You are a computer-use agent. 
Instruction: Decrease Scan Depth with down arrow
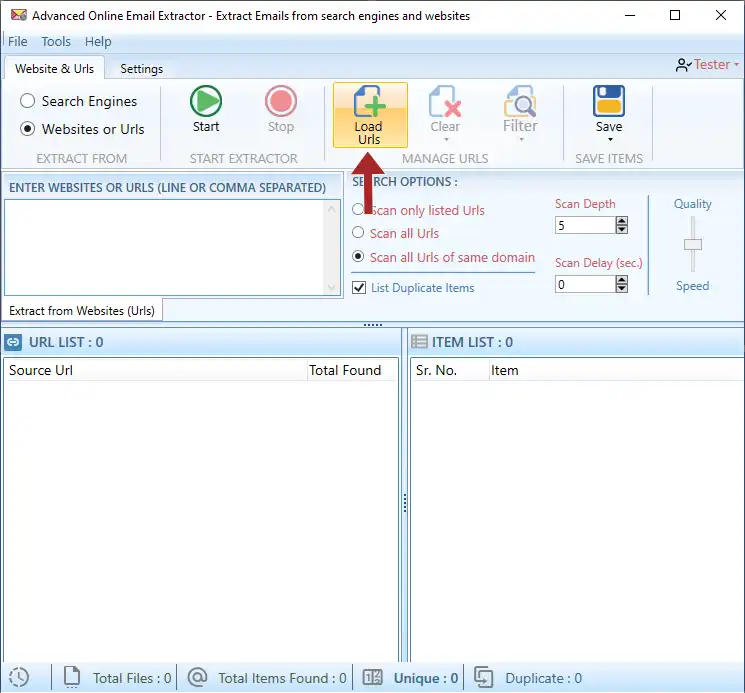point(621,229)
